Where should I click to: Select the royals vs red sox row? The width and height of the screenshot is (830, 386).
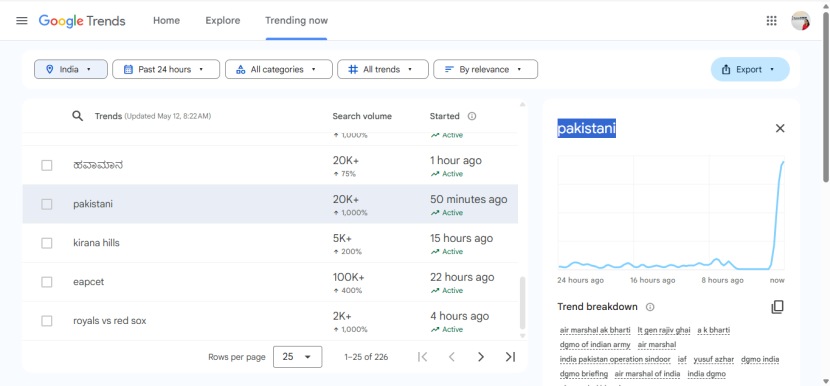click(270, 321)
